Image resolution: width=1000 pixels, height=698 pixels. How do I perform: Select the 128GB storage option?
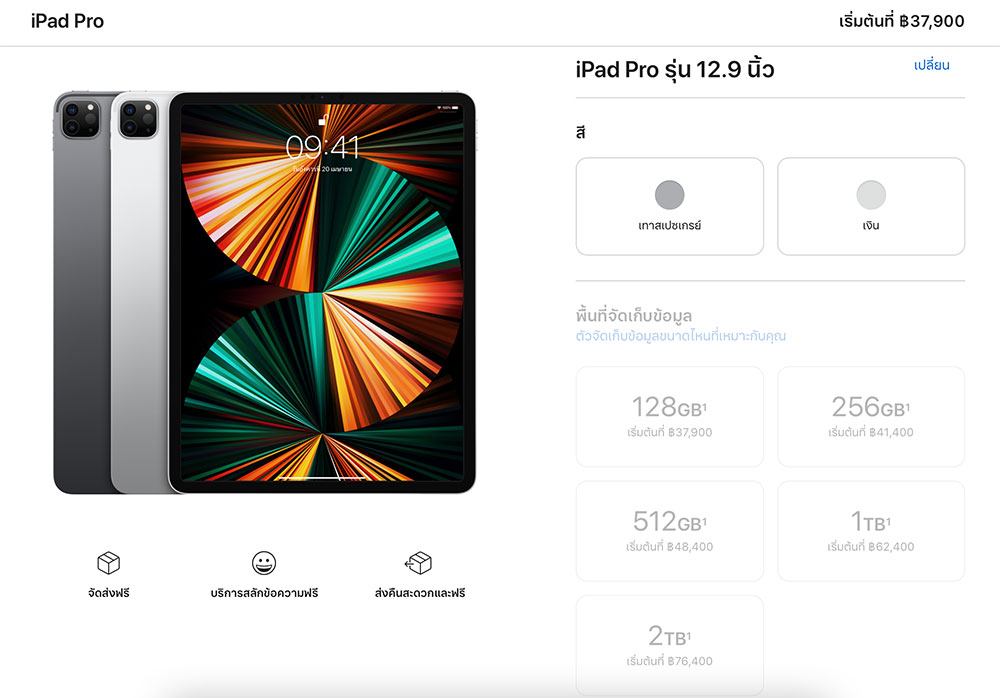pyautogui.click(x=670, y=416)
